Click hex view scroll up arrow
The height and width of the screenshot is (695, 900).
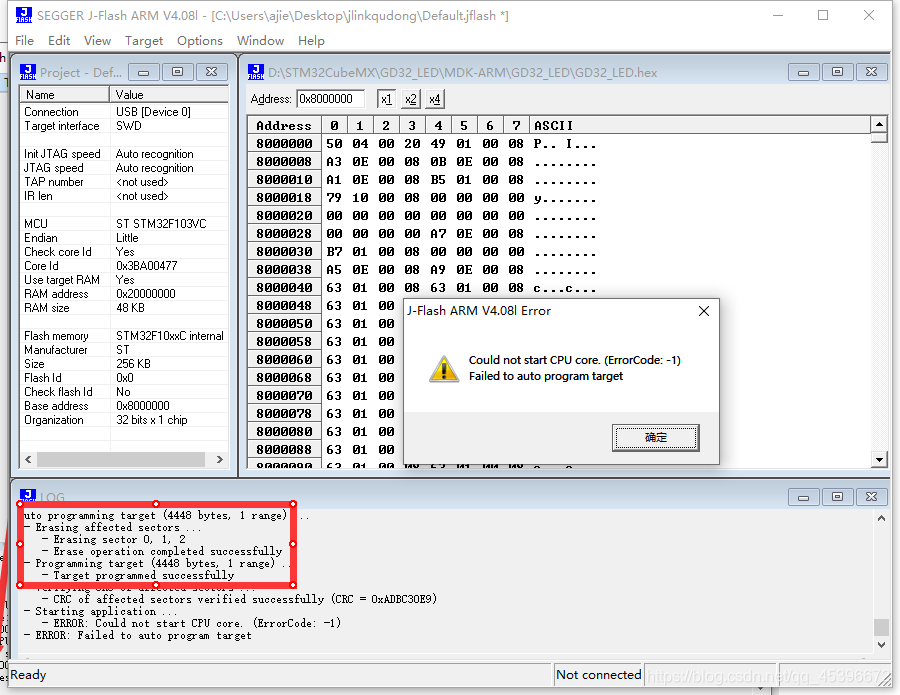coord(879,124)
